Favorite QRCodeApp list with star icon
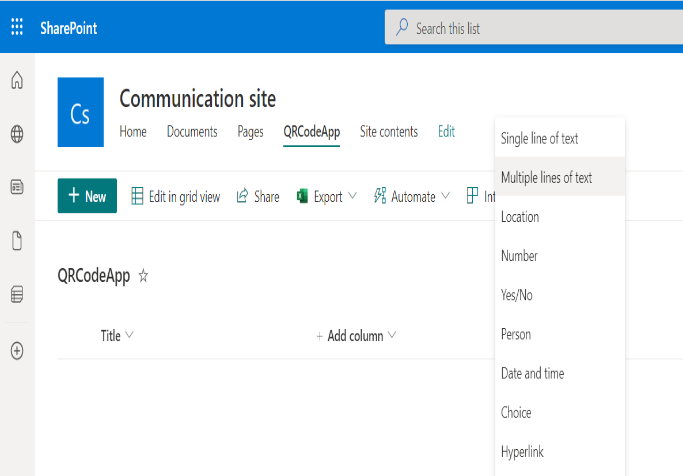This screenshot has width=683, height=476. coord(143,276)
